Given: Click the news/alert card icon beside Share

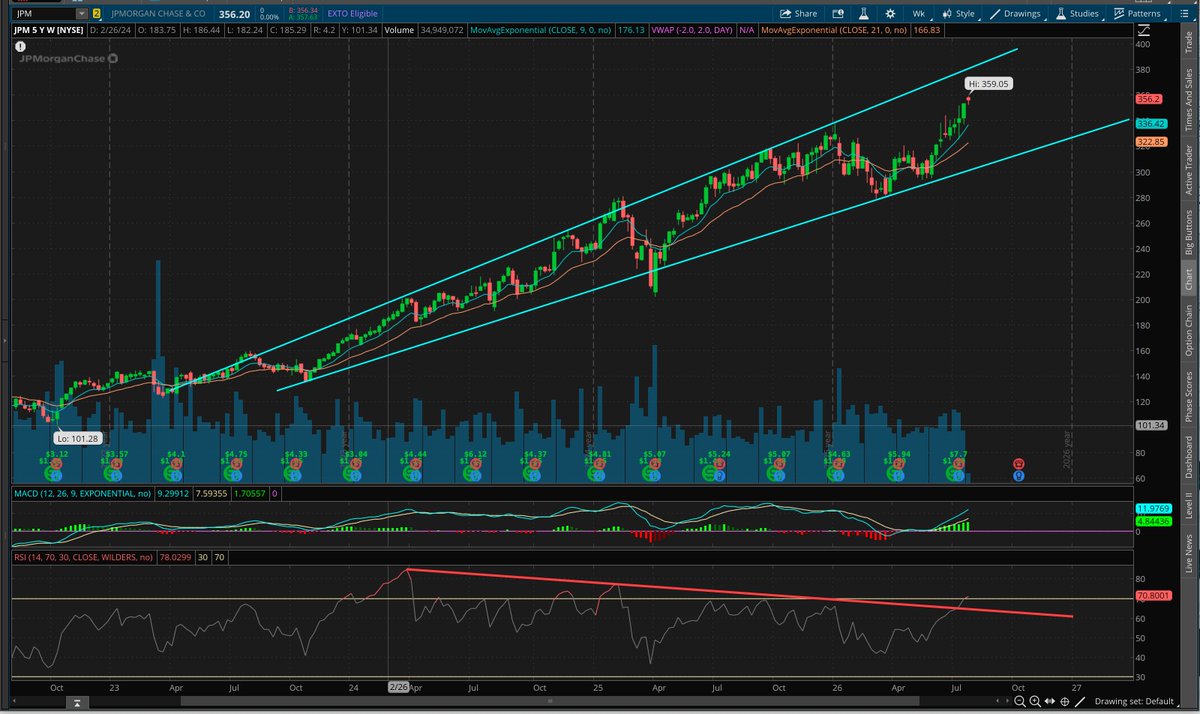Looking at the screenshot, I should tap(838, 14).
